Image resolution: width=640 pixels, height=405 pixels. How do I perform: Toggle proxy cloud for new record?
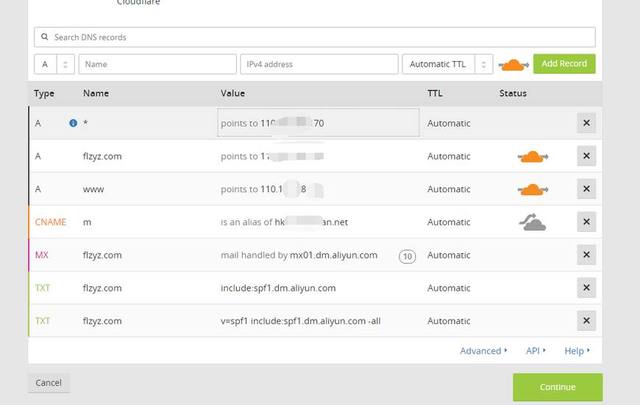point(513,64)
